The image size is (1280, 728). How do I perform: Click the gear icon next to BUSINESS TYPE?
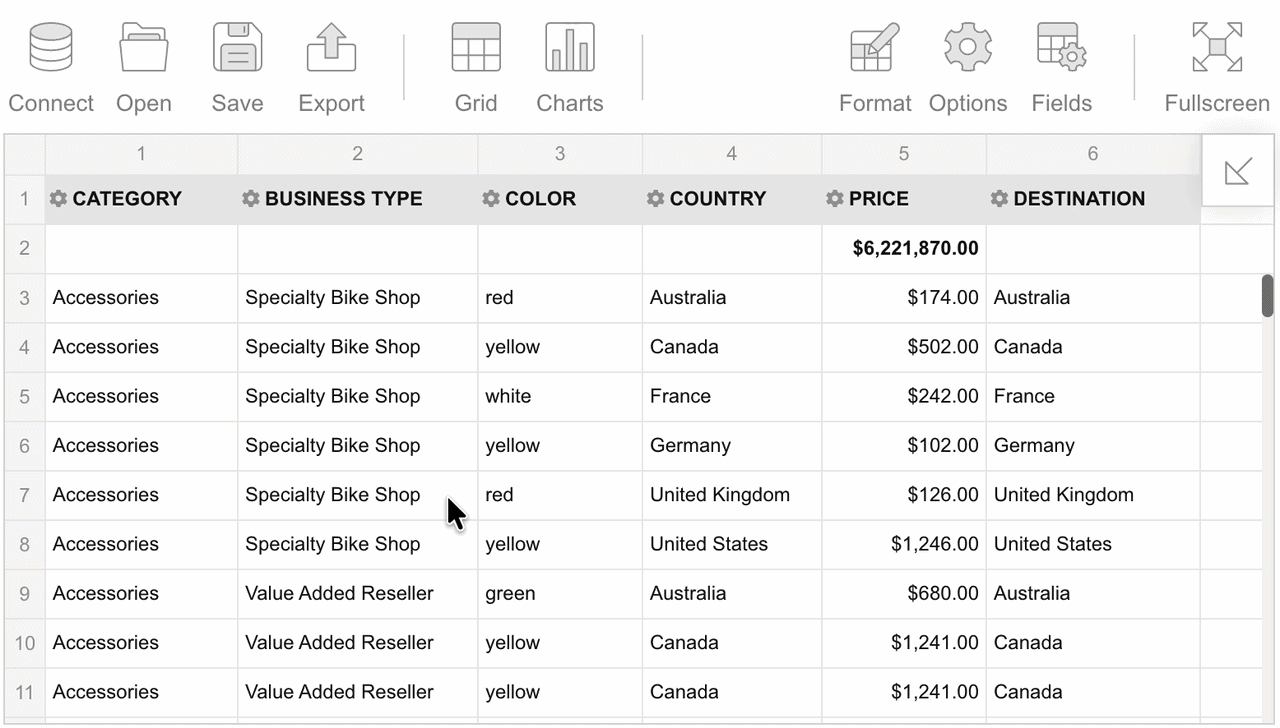coord(251,199)
